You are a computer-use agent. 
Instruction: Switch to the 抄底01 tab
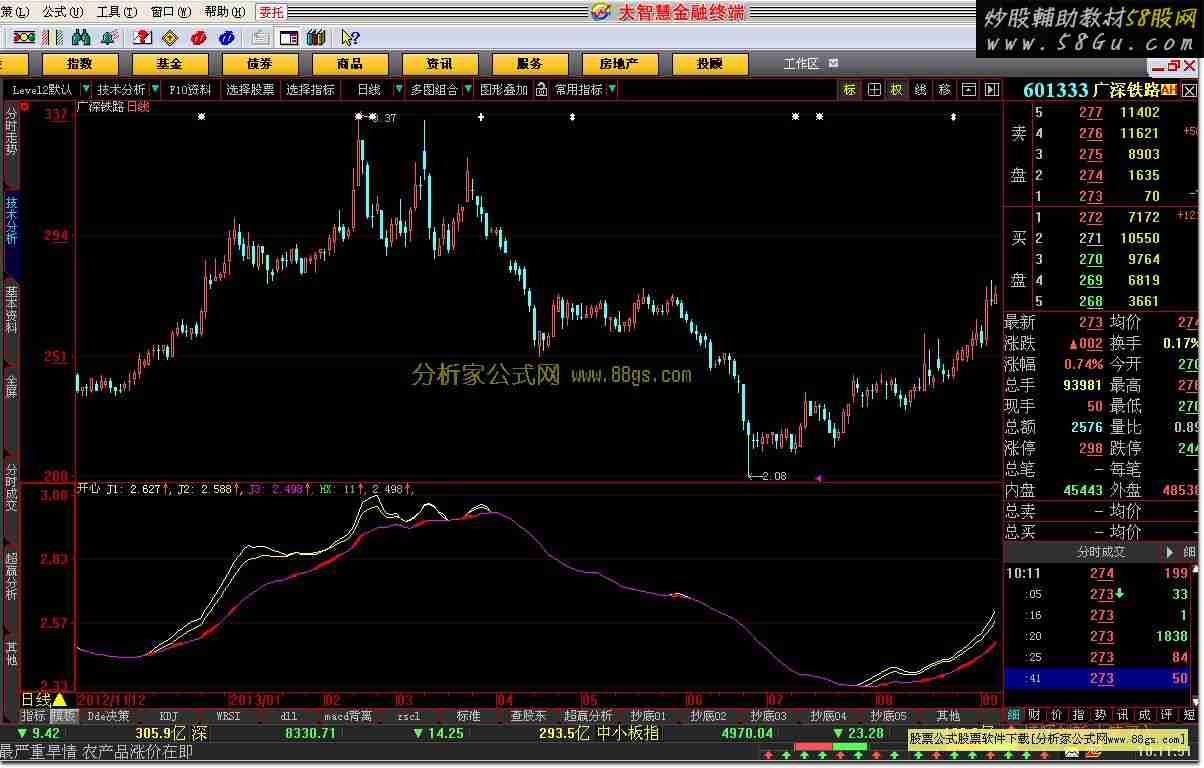click(x=649, y=716)
